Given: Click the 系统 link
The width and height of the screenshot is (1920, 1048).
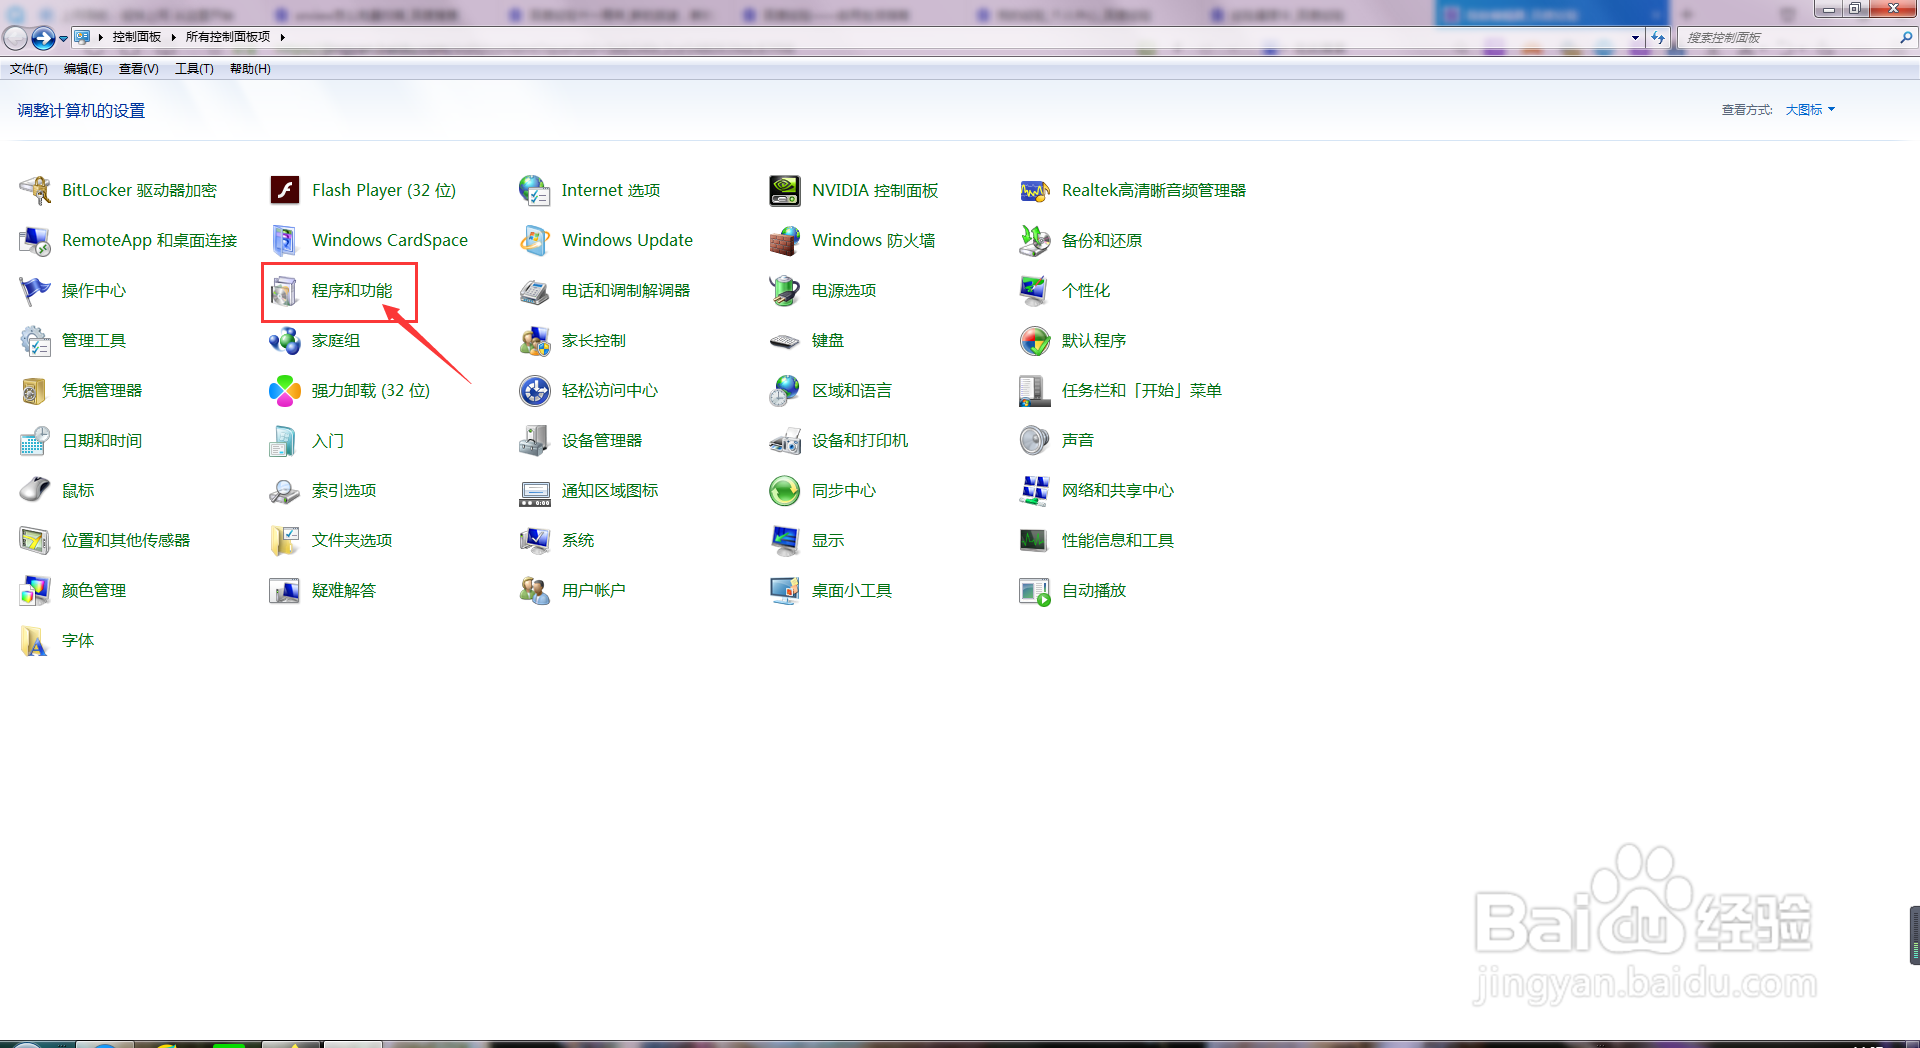Looking at the screenshot, I should pyautogui.click(x=578, y=540).
